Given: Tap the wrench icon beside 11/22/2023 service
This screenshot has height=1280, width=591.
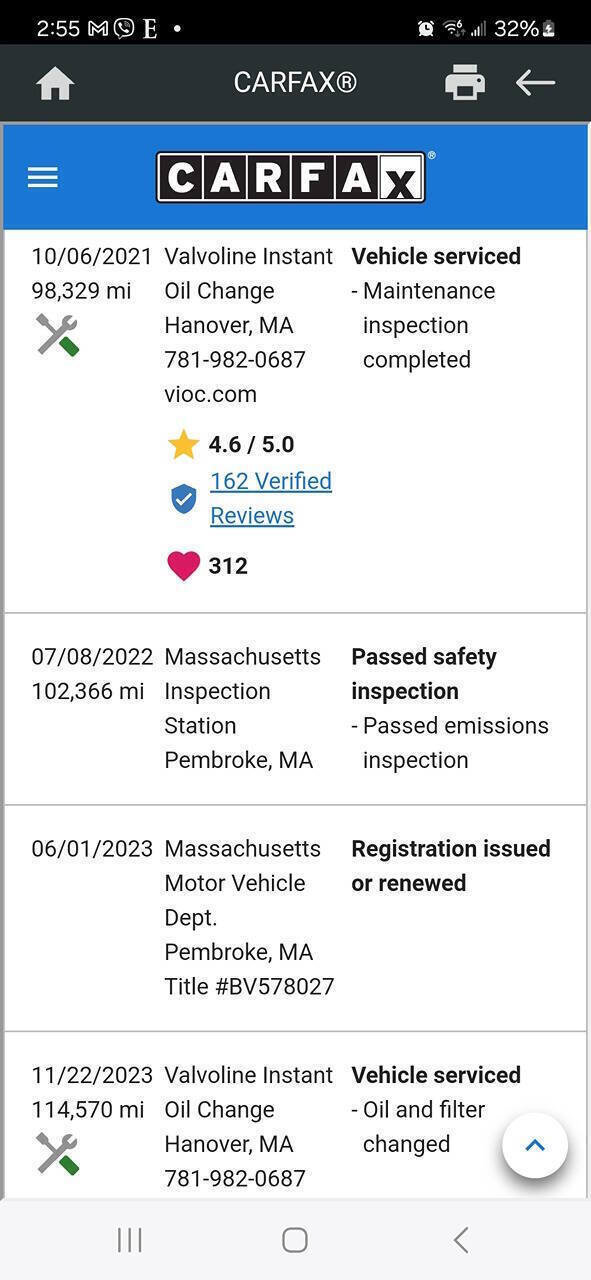Looking at the screenshot, I should point(57,1153).
